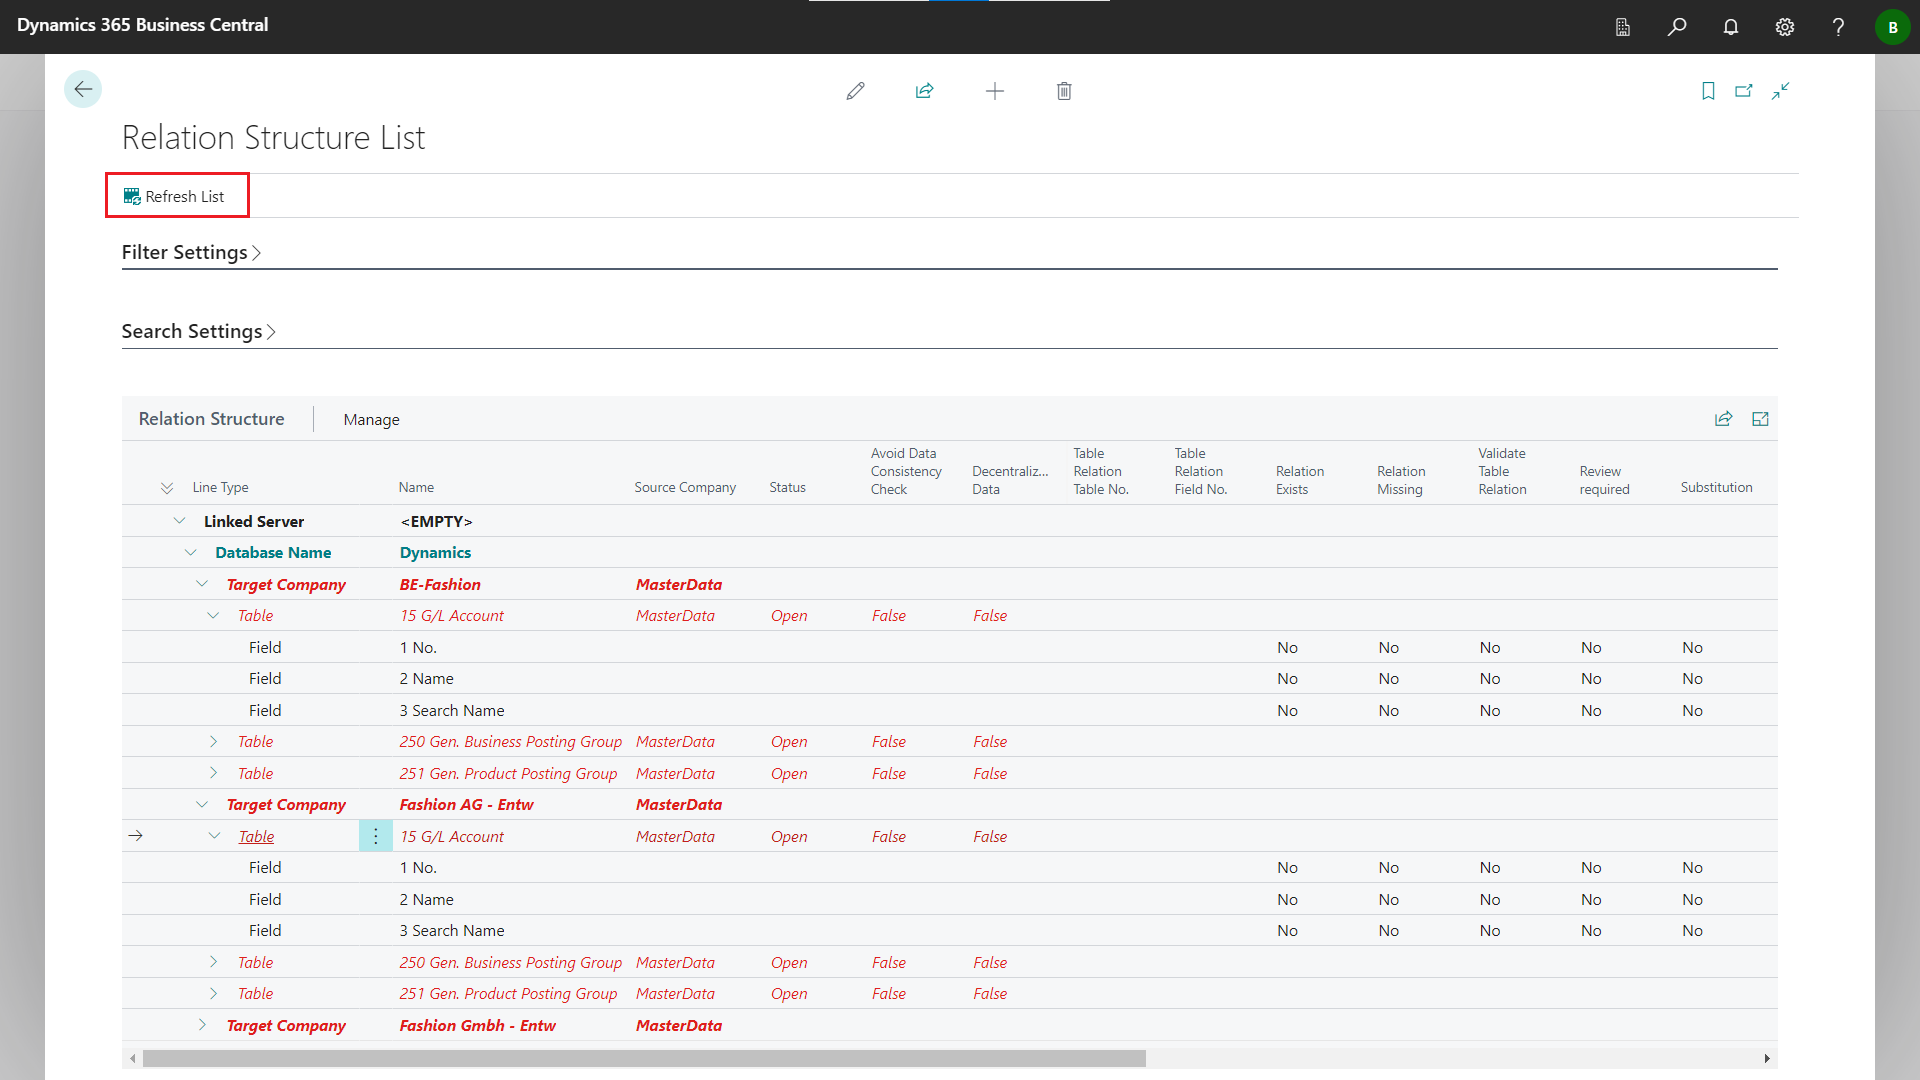This screenshot has width=1920, height=1080.
Task: Click Dynamics 365 Business Central title
Action: point(142,25)
